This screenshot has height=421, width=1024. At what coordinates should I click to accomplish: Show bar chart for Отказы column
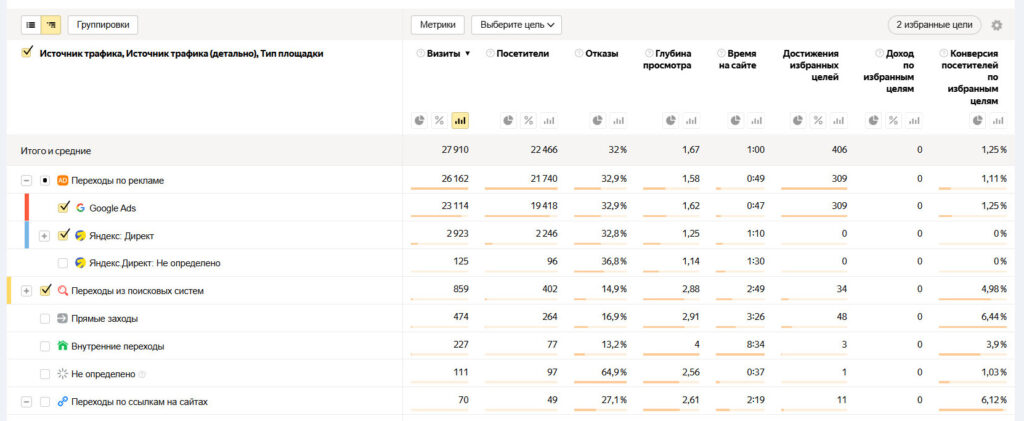(x=618, y=120)
